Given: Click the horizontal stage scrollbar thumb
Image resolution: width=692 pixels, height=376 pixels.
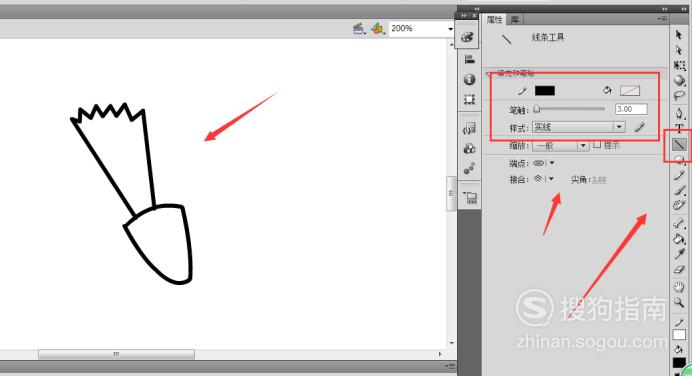Looking at the screenshot, I should point(116,354).
